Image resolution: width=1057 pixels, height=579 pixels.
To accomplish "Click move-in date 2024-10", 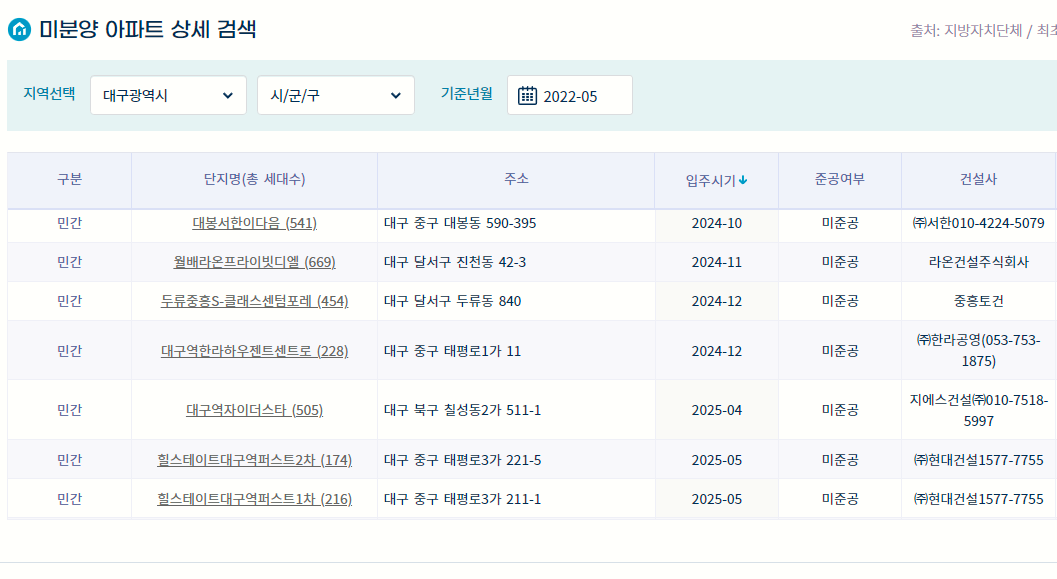I will (x=717, y=223).
